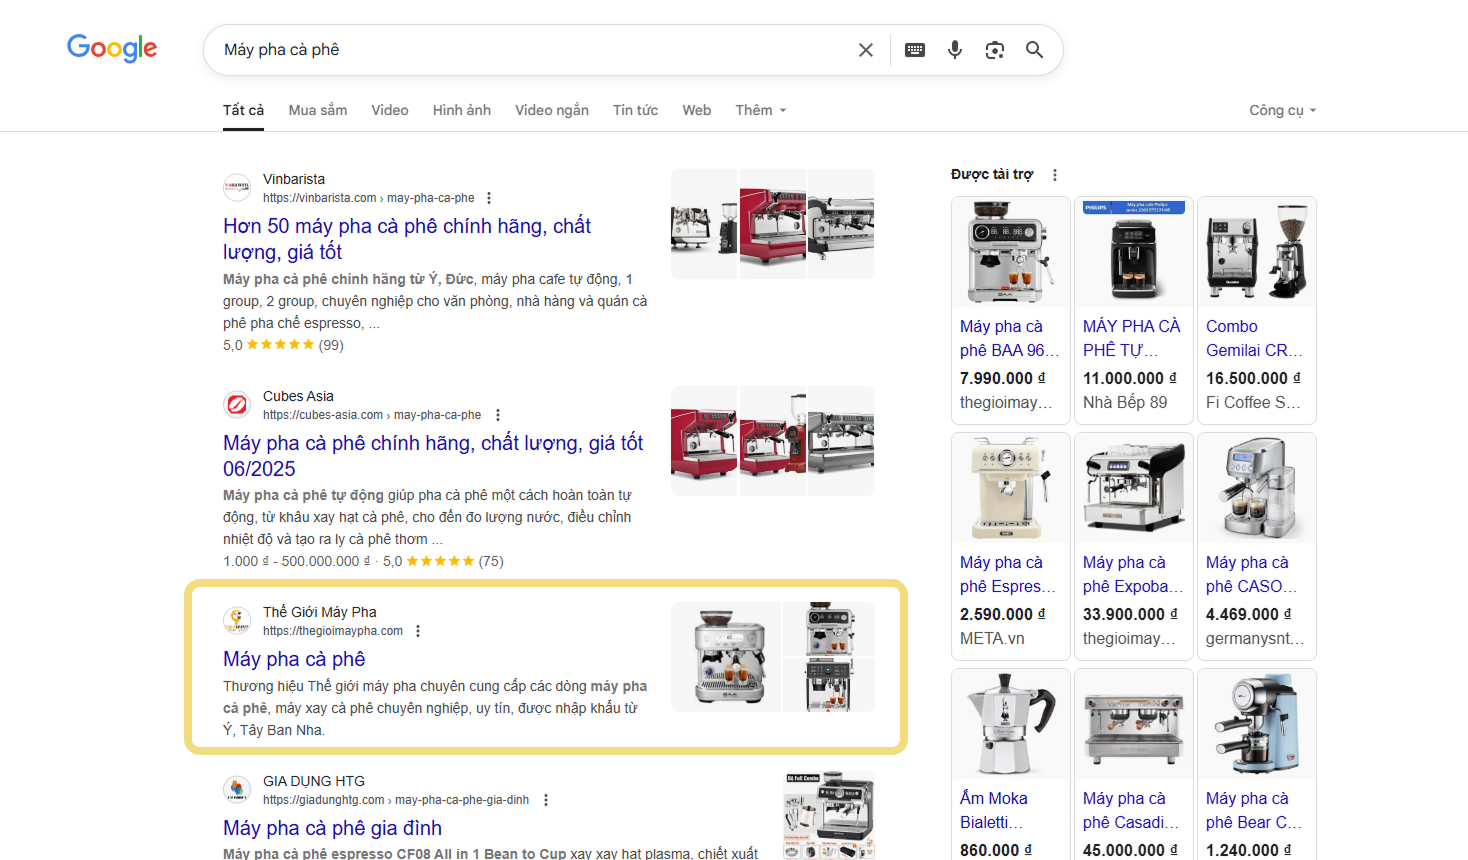Switch to Mua sắm tab

pyautogui.click(x=318, y=110)
